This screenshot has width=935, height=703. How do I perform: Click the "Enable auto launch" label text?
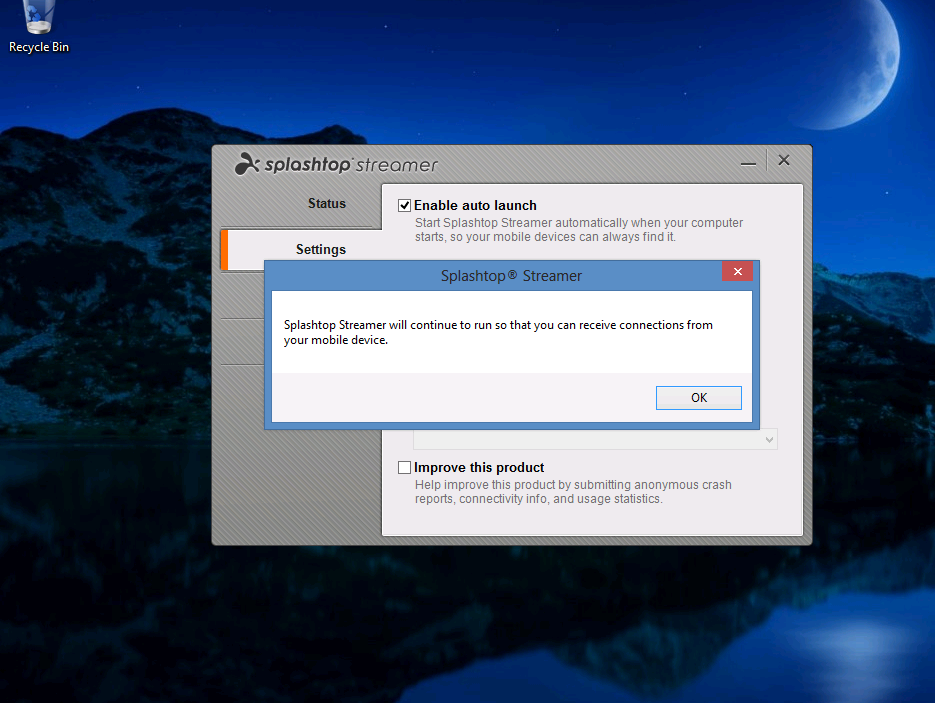point(475,205)
